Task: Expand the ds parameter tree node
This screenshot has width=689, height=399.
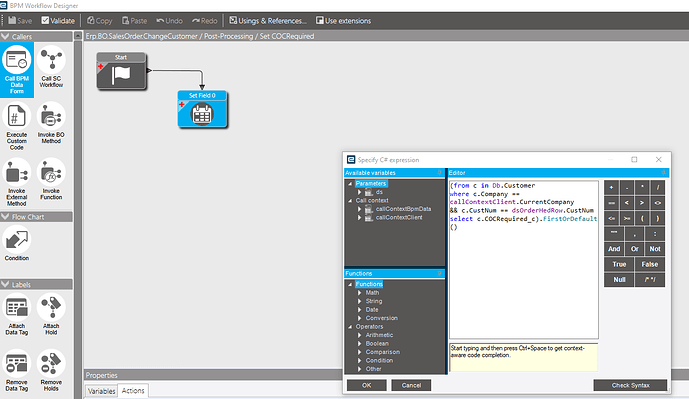Action: pyautogui.click(x=359, y=192)
